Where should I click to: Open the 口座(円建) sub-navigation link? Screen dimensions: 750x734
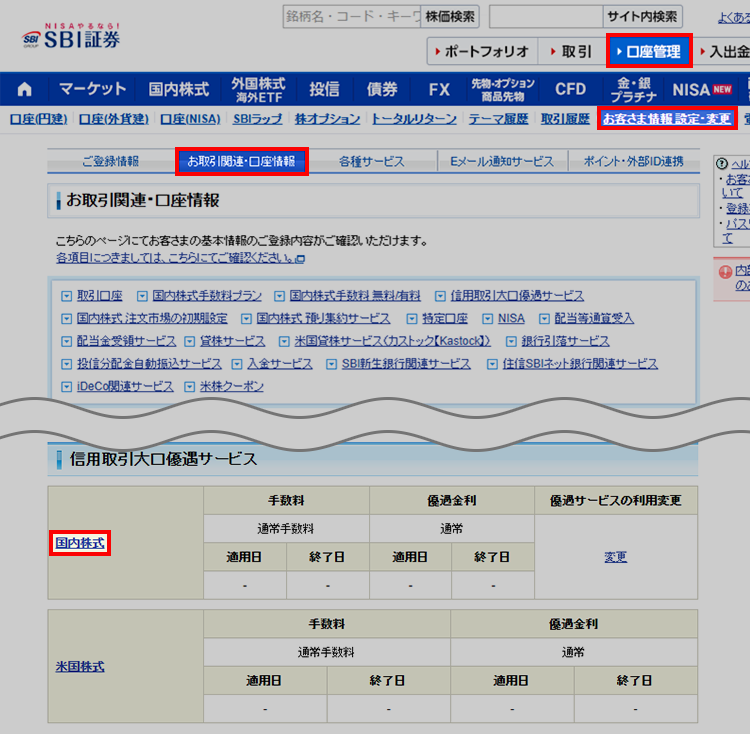pos(38,119)
